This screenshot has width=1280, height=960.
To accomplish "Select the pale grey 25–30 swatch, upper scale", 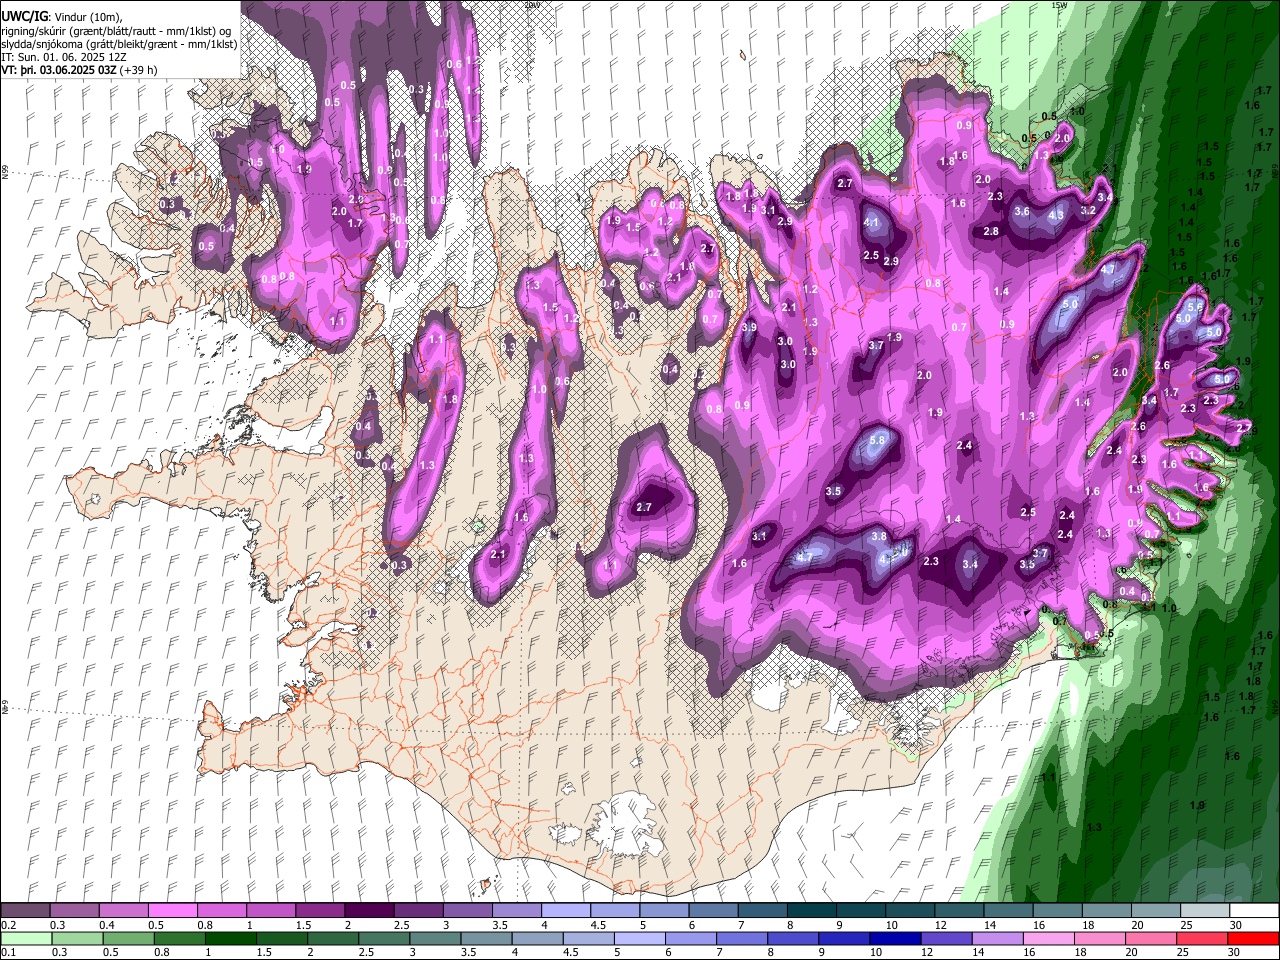I will [x=1205, y=911].
